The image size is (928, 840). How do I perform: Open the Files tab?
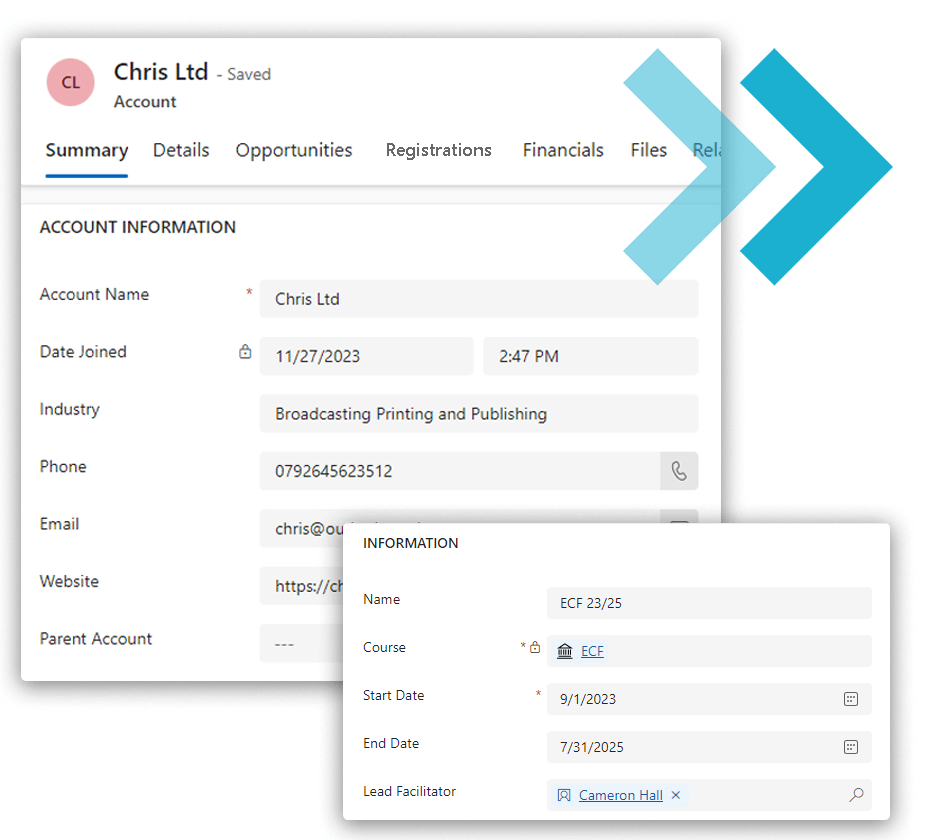648,150
